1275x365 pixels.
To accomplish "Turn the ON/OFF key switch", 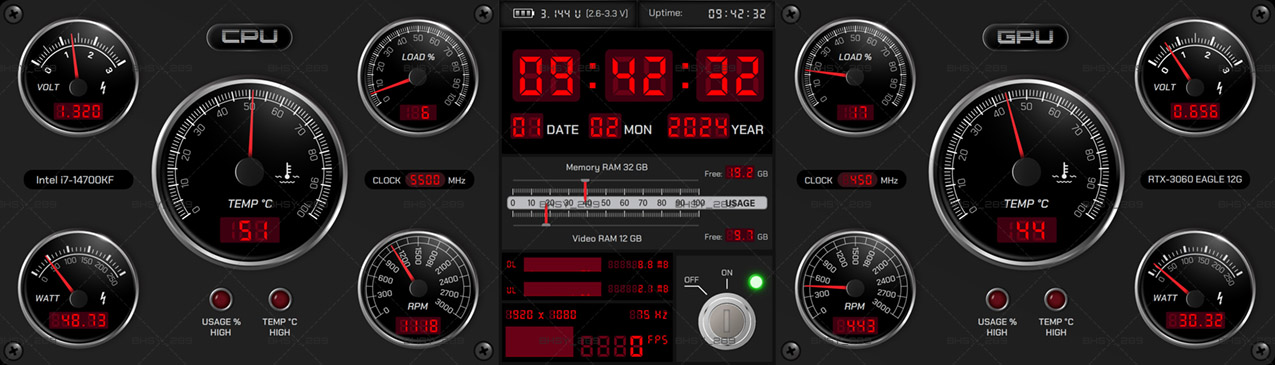I will click(726, 321).
